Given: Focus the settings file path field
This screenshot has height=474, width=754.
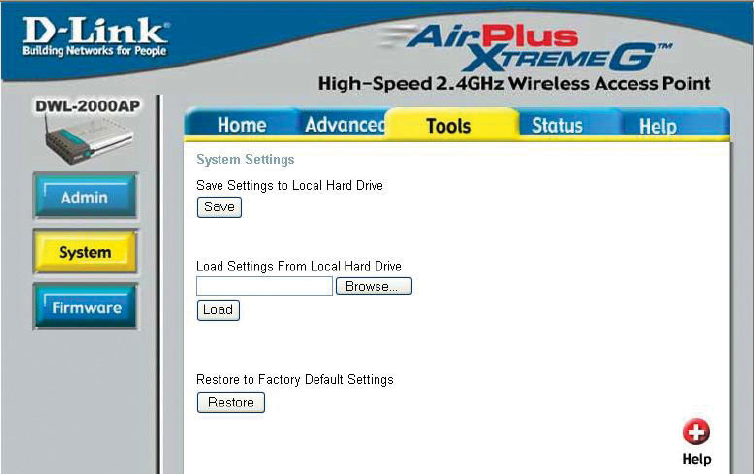Looking at the screenshot, I should coord(264,286).
